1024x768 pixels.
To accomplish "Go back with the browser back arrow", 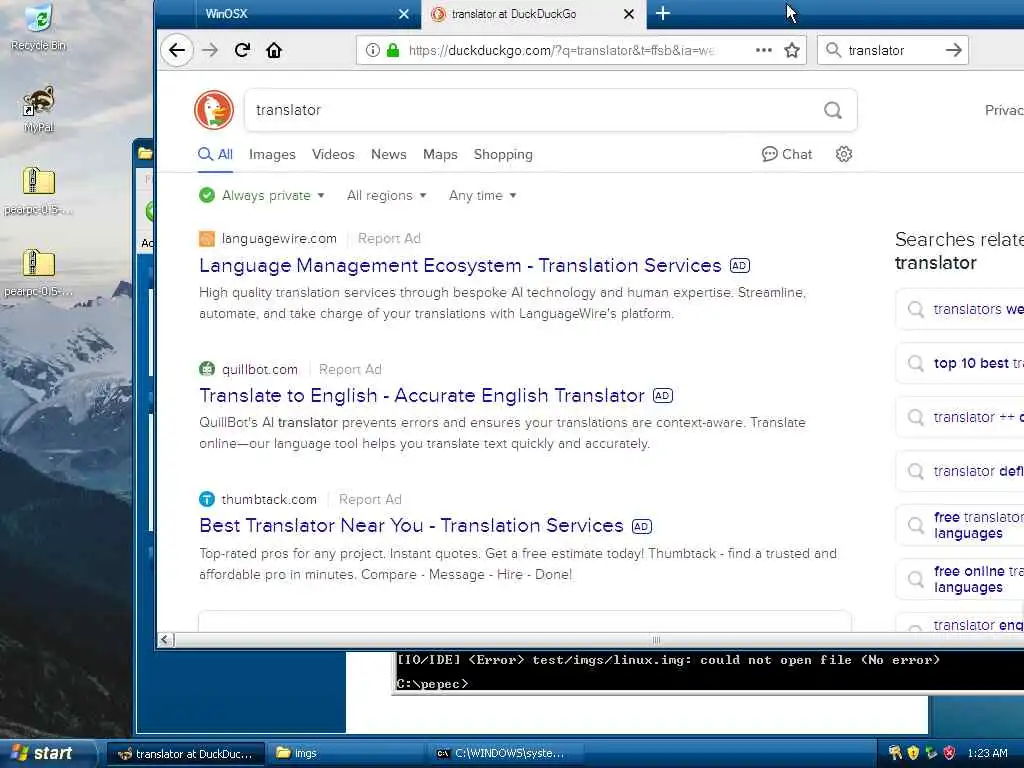I will tap(177, 50).
